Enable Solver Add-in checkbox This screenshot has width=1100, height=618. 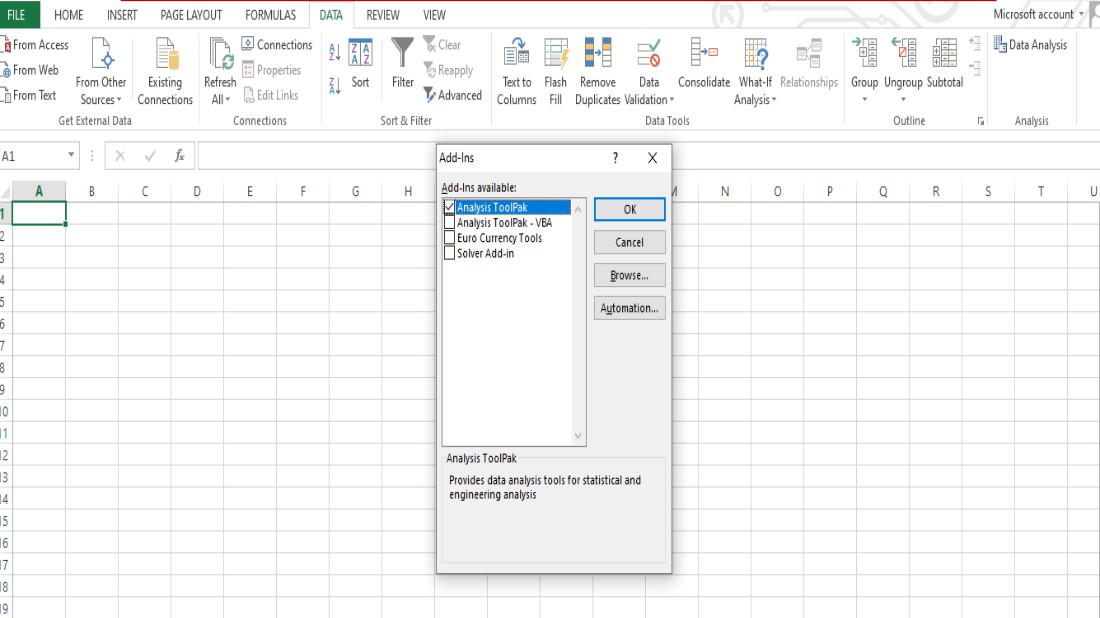450,253
